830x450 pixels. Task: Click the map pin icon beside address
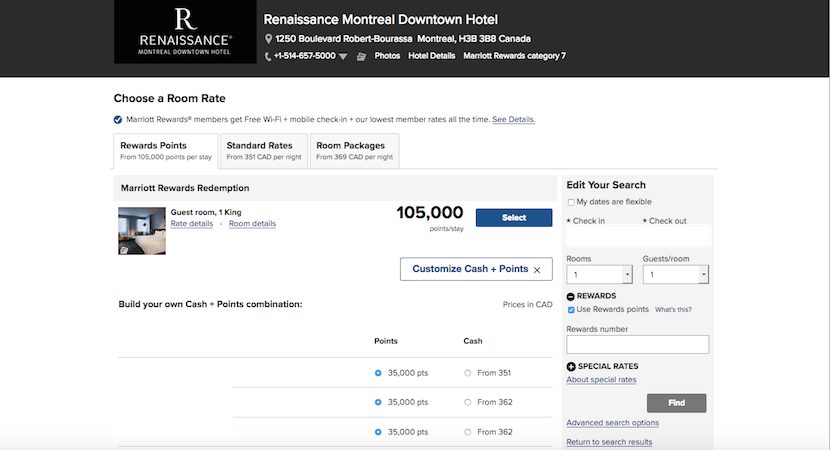(269, 38)
